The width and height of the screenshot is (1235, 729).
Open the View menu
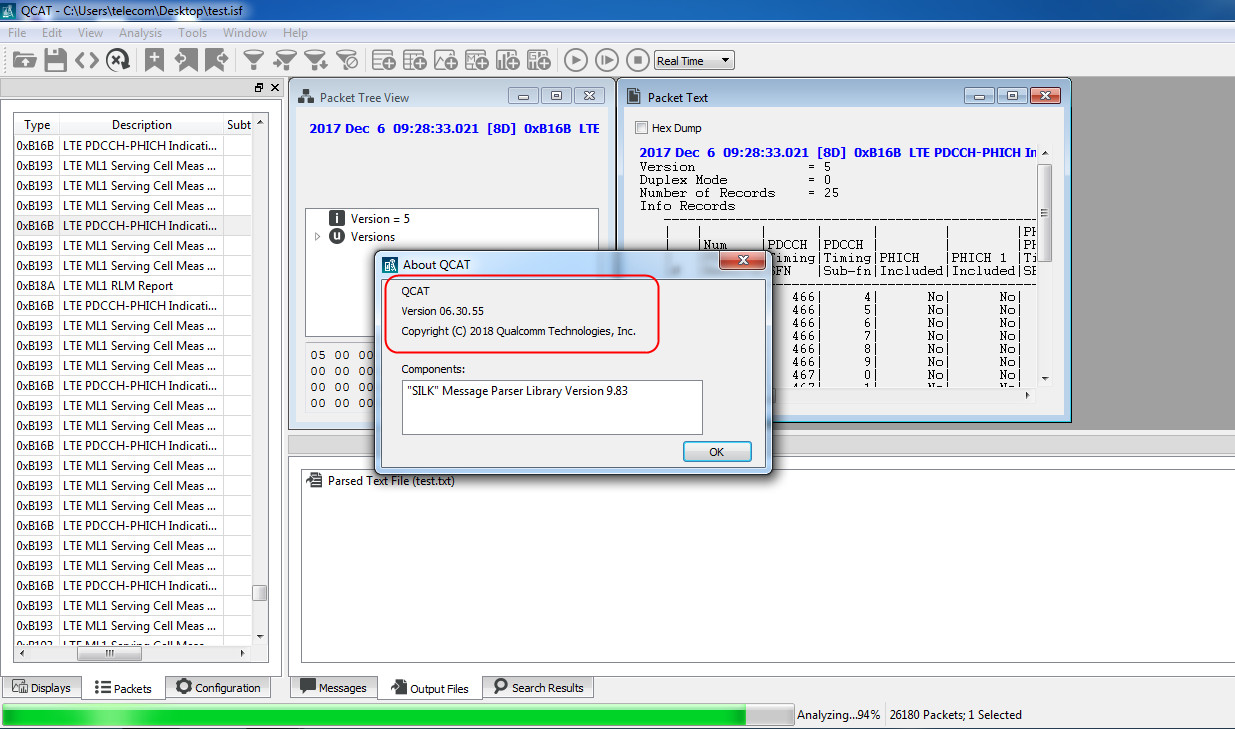90,33
